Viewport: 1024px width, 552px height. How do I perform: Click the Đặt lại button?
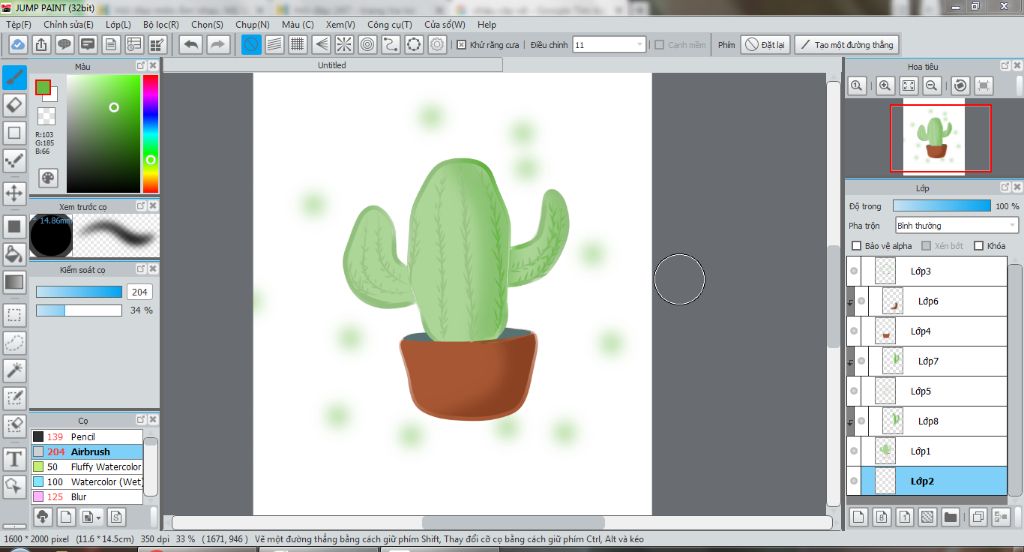765,44
